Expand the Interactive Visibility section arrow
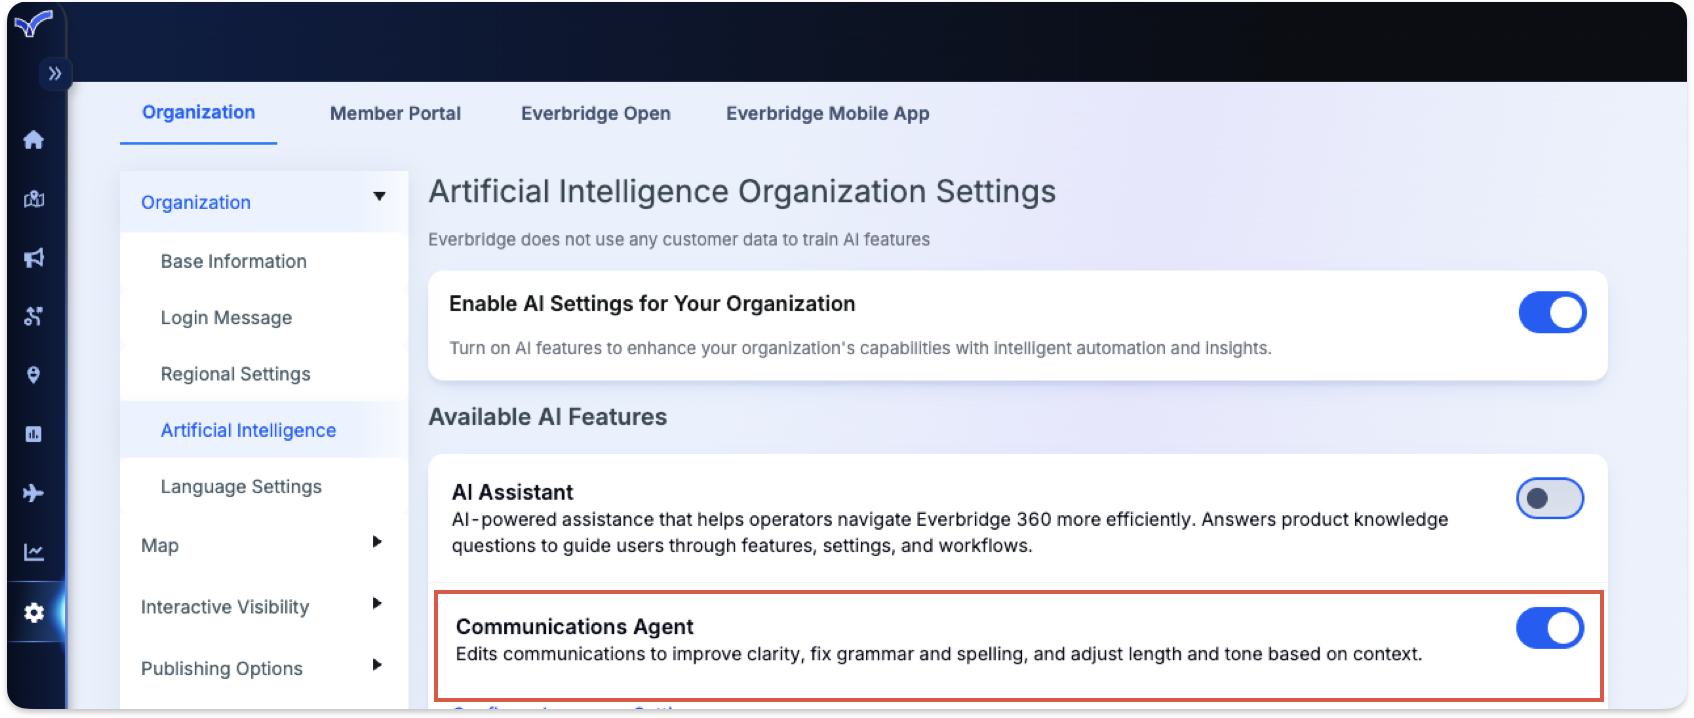The height and width of the screenshot is (718, 1694). (x=377, y=604)
